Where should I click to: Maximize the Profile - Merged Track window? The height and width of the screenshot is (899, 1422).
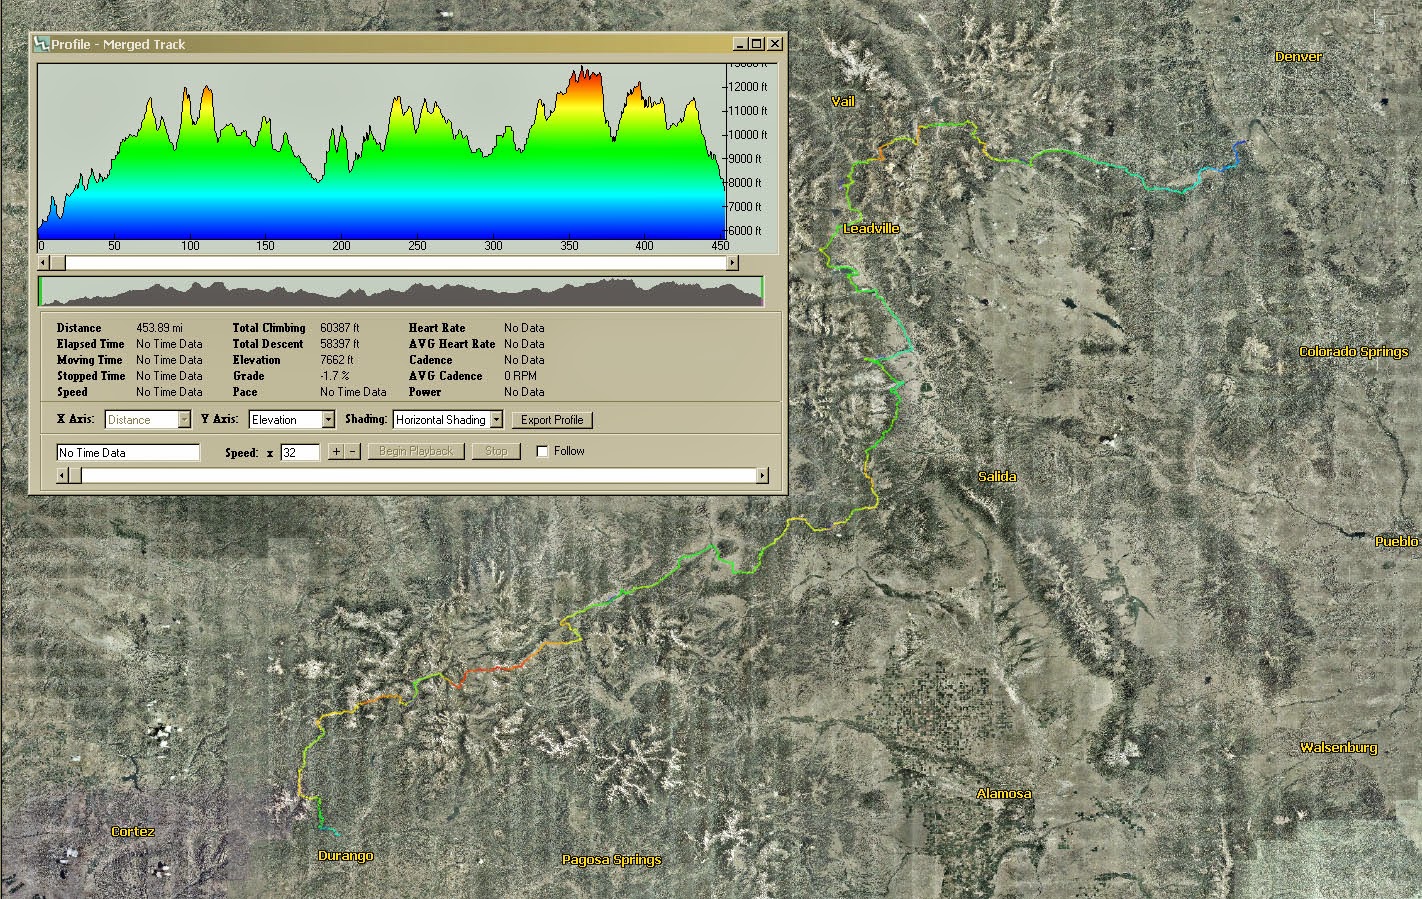point(756,44)
